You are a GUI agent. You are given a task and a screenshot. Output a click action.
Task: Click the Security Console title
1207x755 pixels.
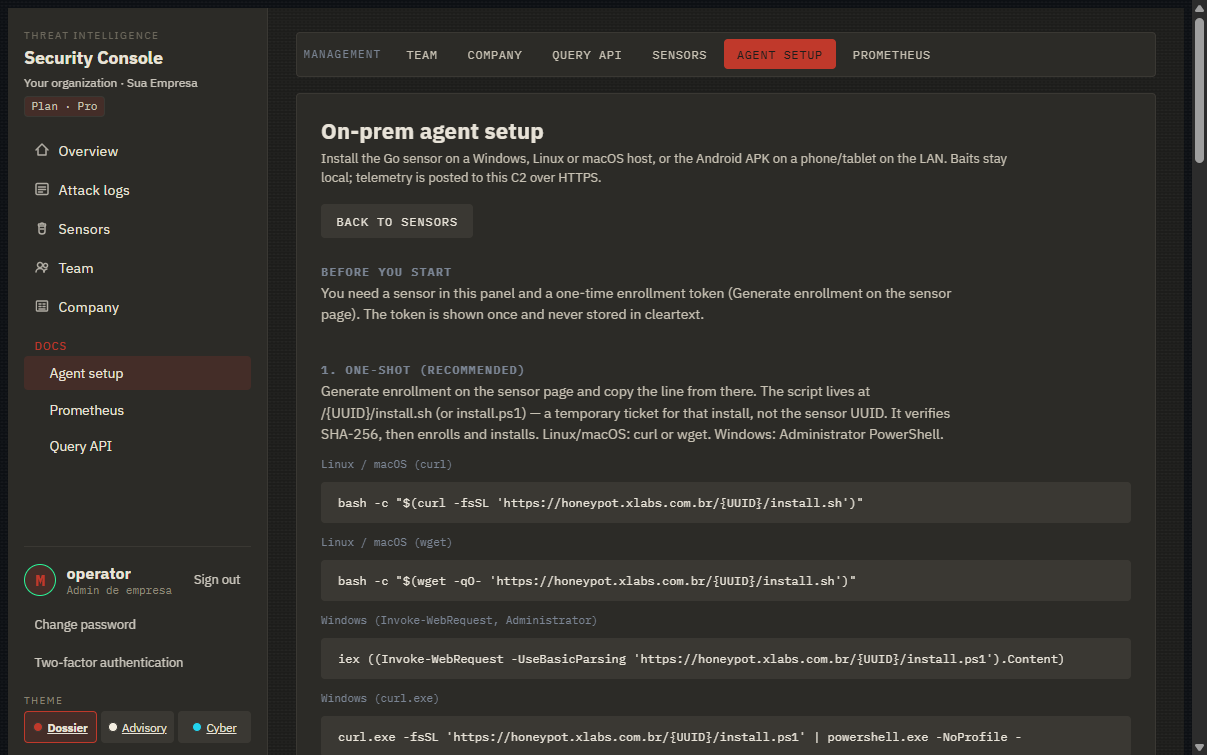(x=93, y=58)
